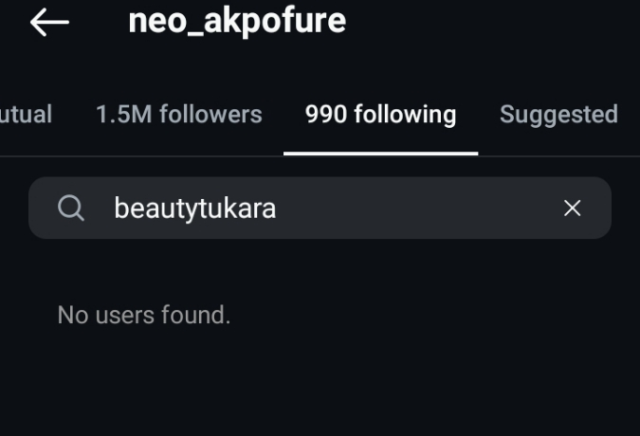Return to the profile via the left arrow

click(49, 22)
